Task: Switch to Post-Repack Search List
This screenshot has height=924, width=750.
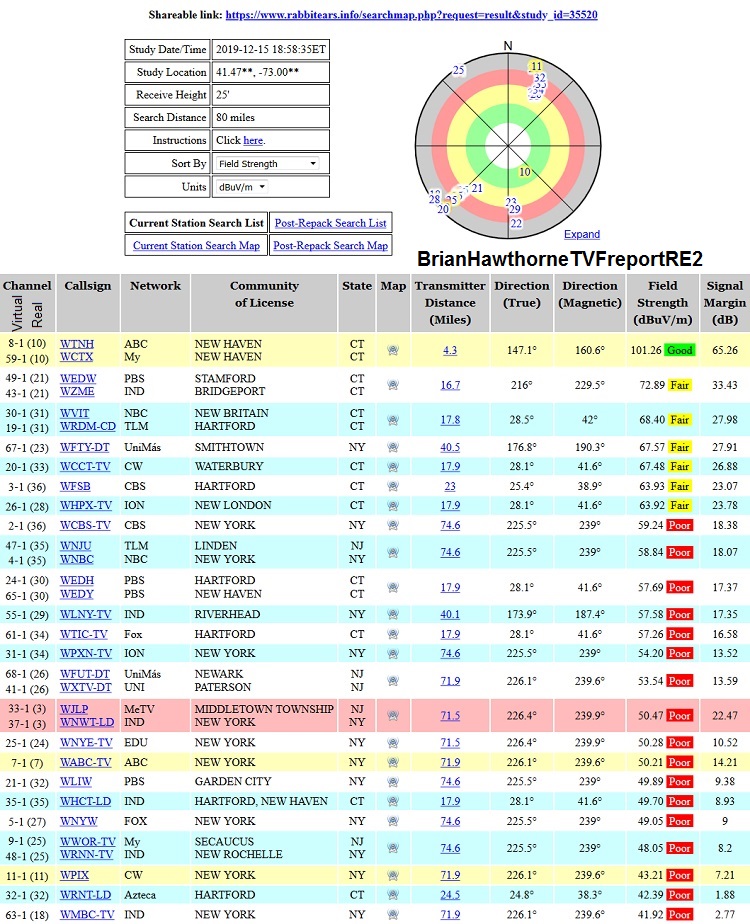Action: point(330,223)
